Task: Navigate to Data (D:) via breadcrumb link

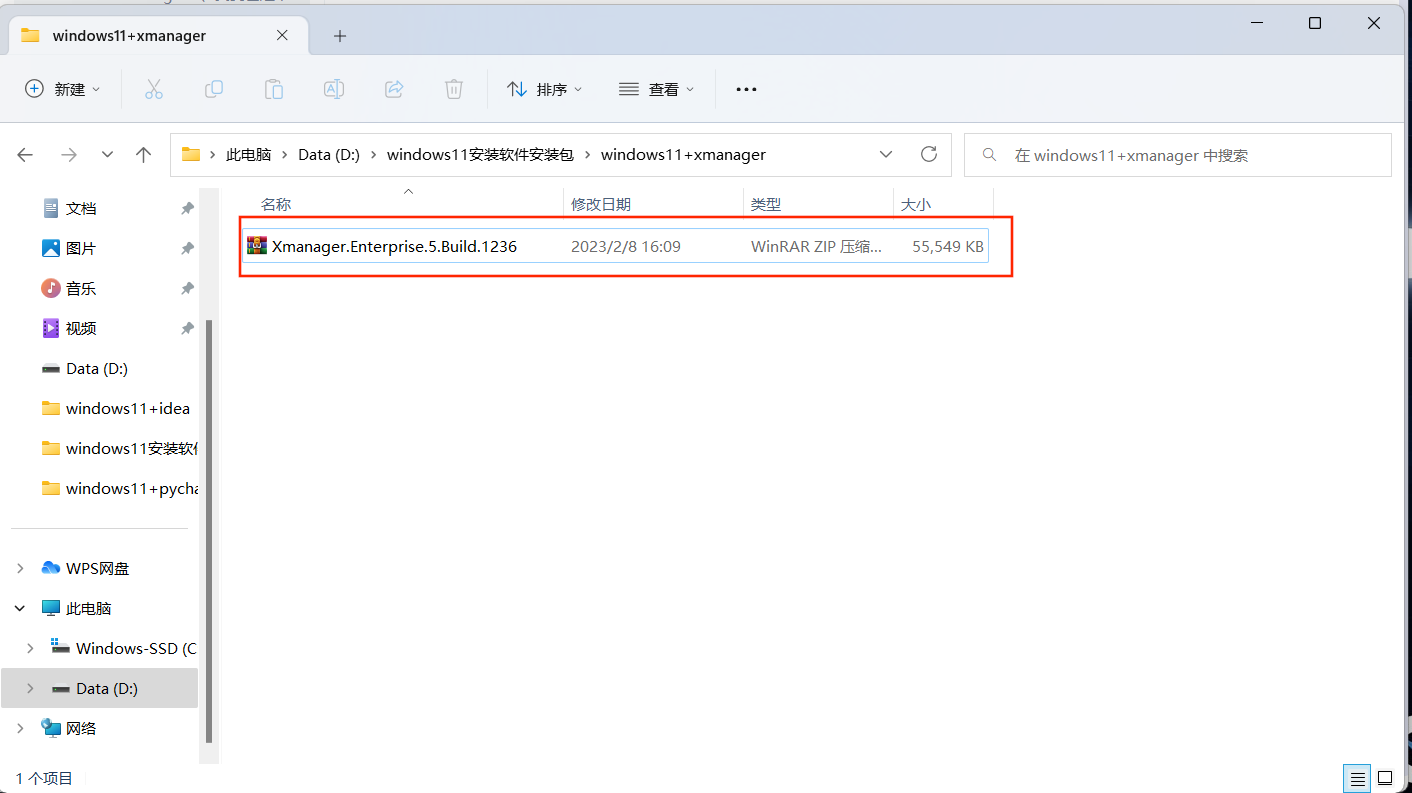Action: point(328,154)
